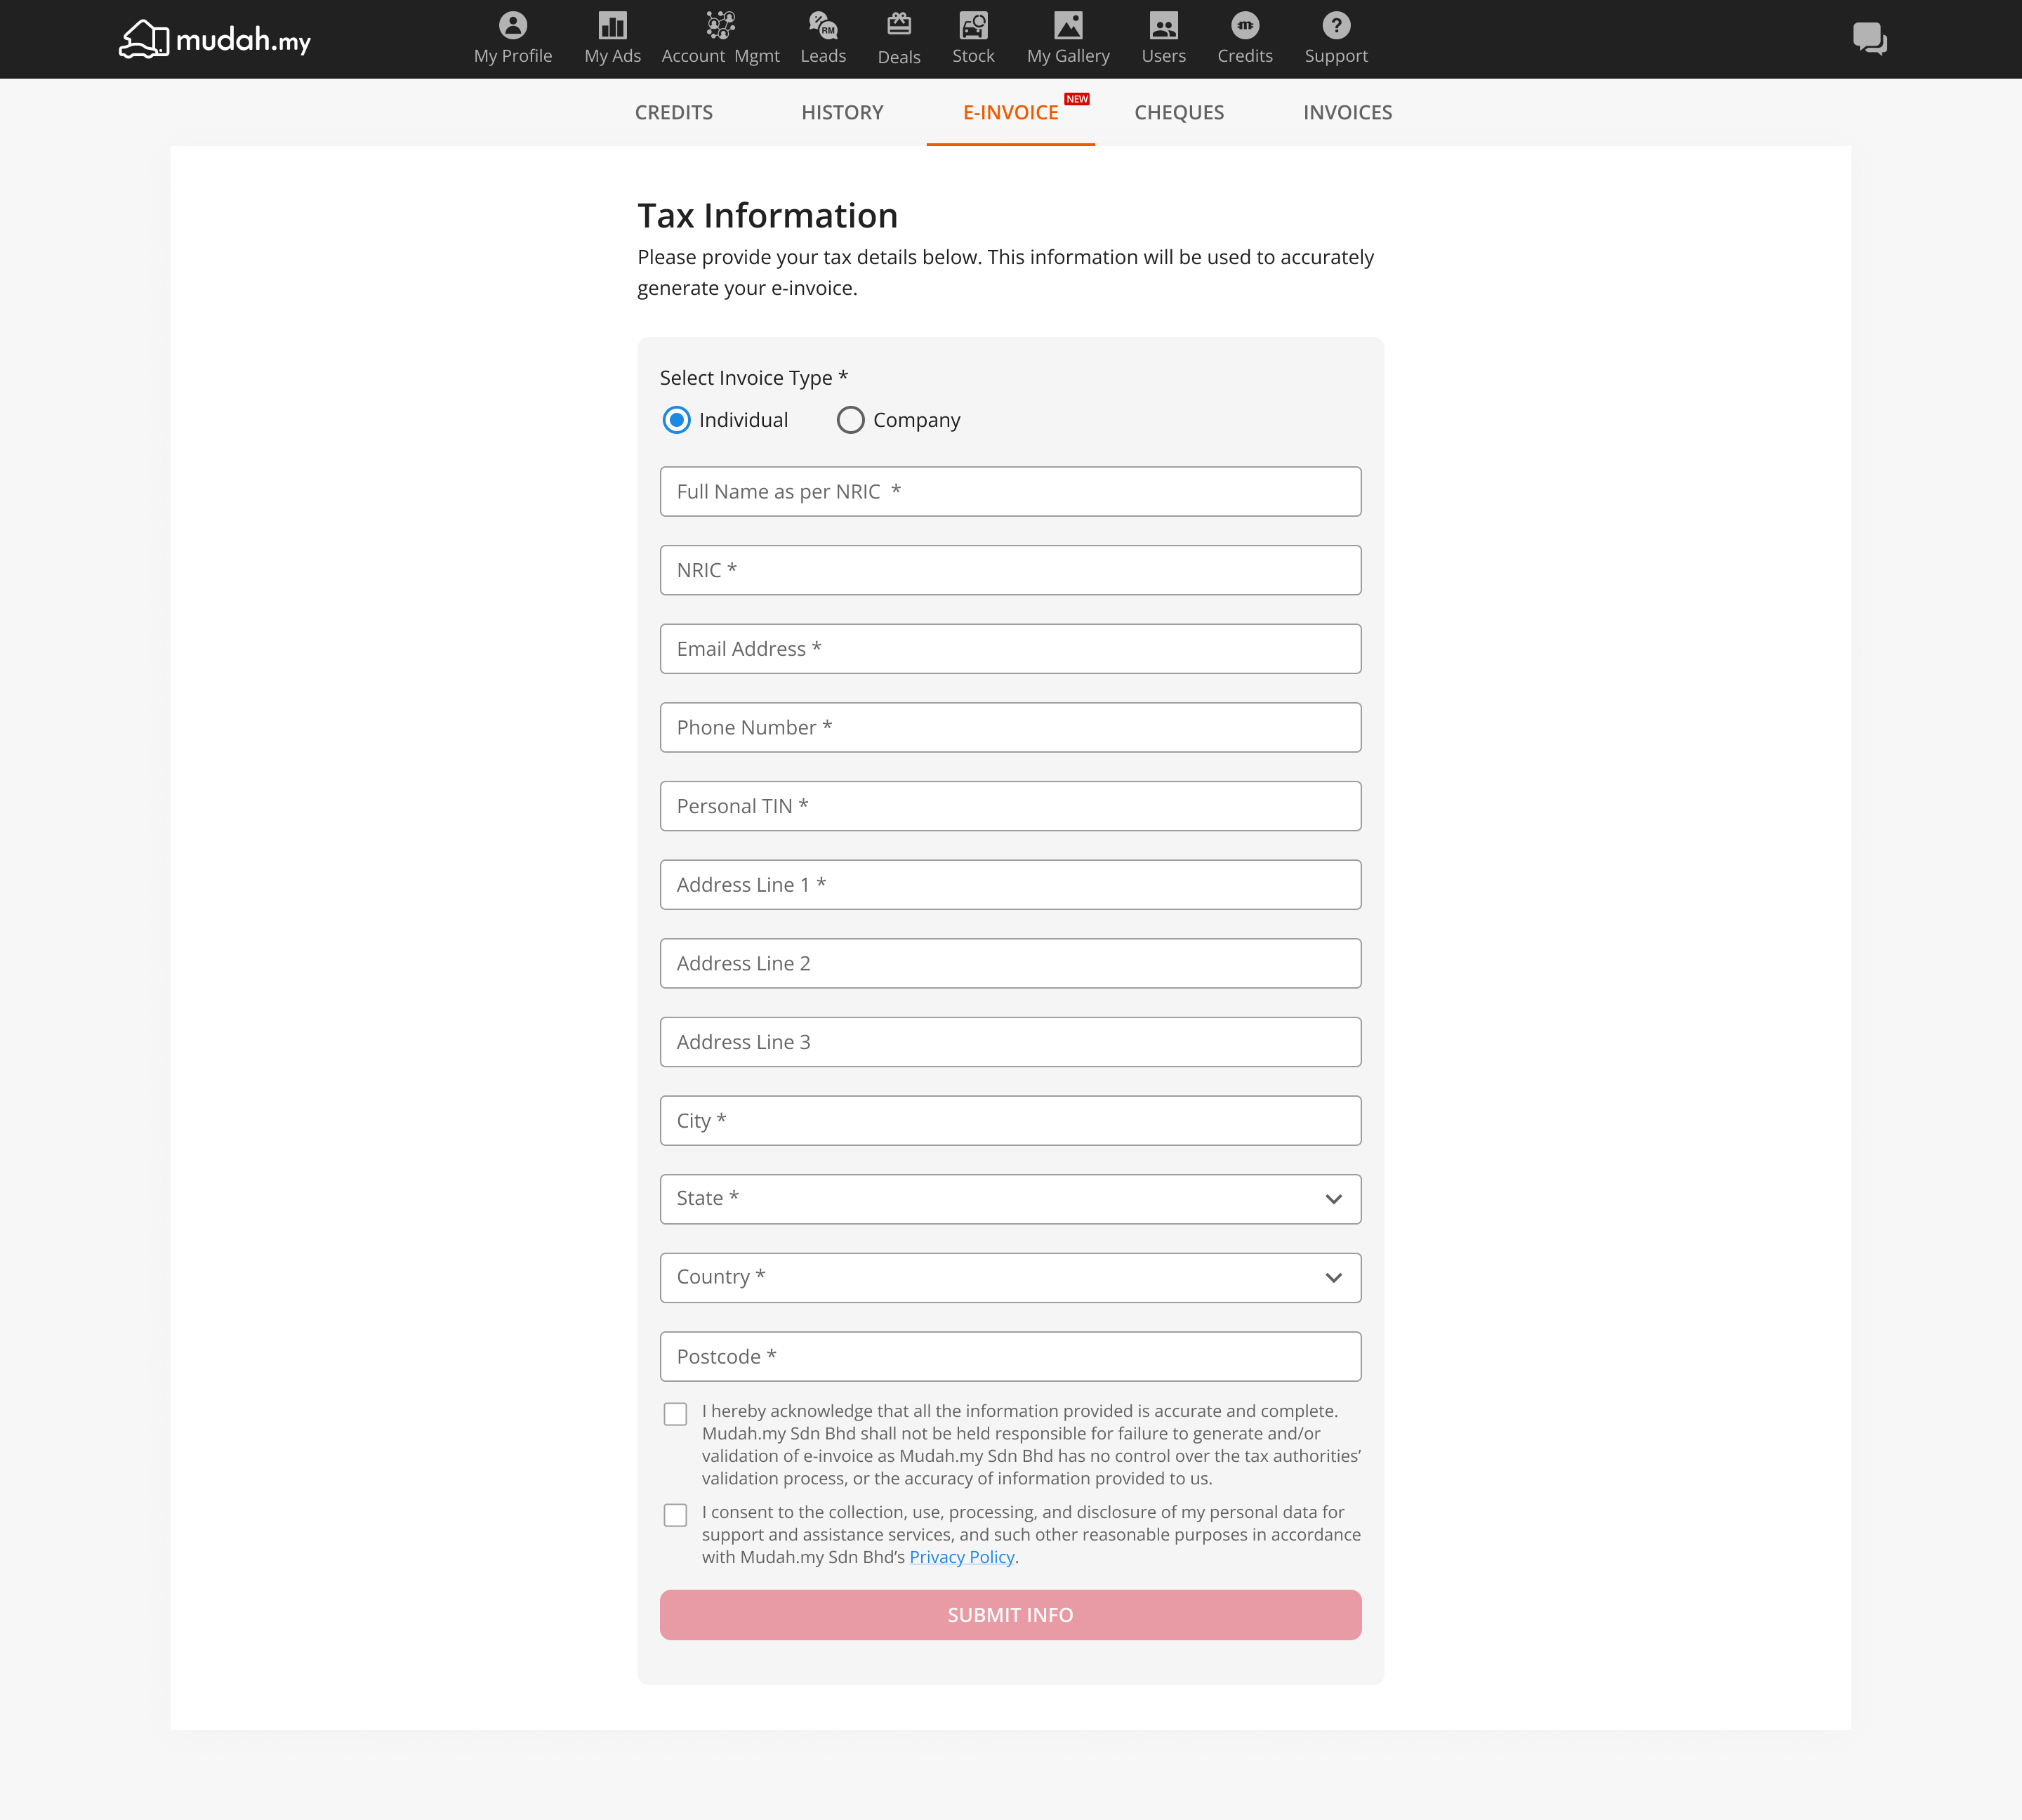Image resolution: width=2022 pixels, height=1820 pixels.
Task: Go to Account Mgmt icon
Action: [720, 26]
